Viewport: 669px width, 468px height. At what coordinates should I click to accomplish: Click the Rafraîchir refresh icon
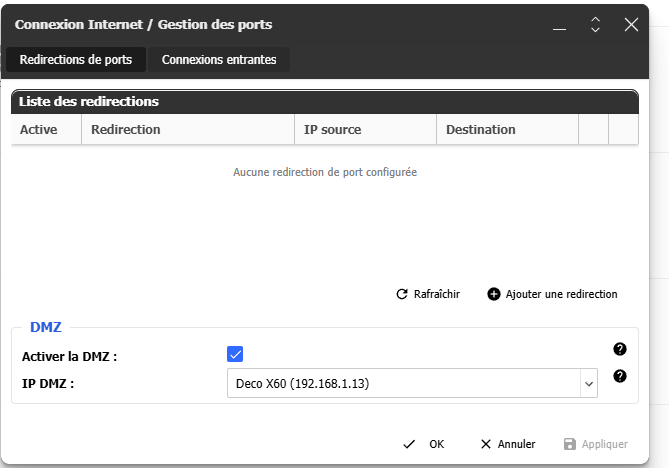(402, 294)
